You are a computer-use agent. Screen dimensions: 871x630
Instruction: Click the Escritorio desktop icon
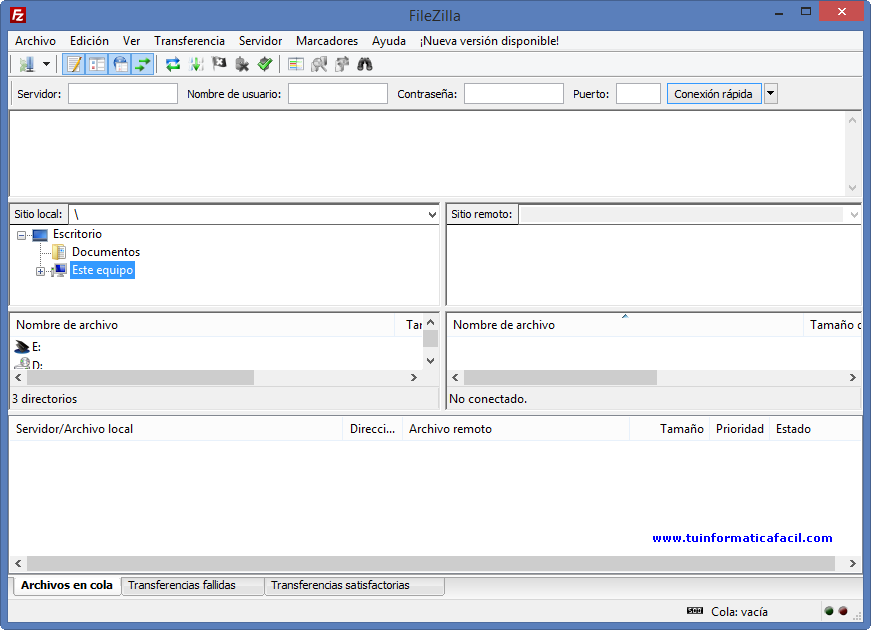pos(39,235)
